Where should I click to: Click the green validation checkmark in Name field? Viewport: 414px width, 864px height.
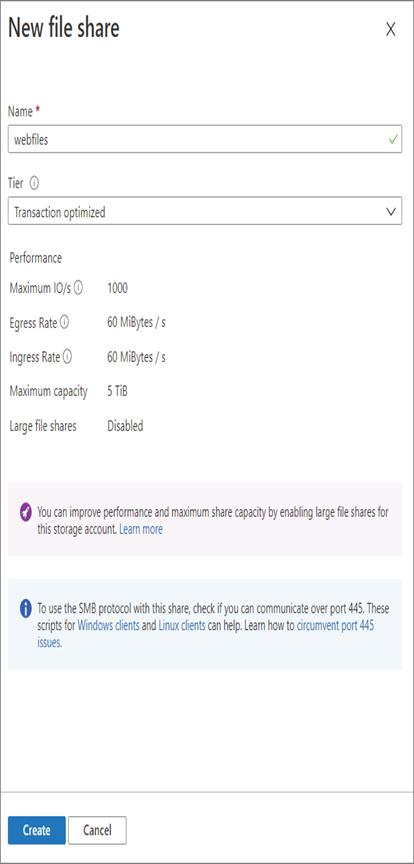click(393, 139)
